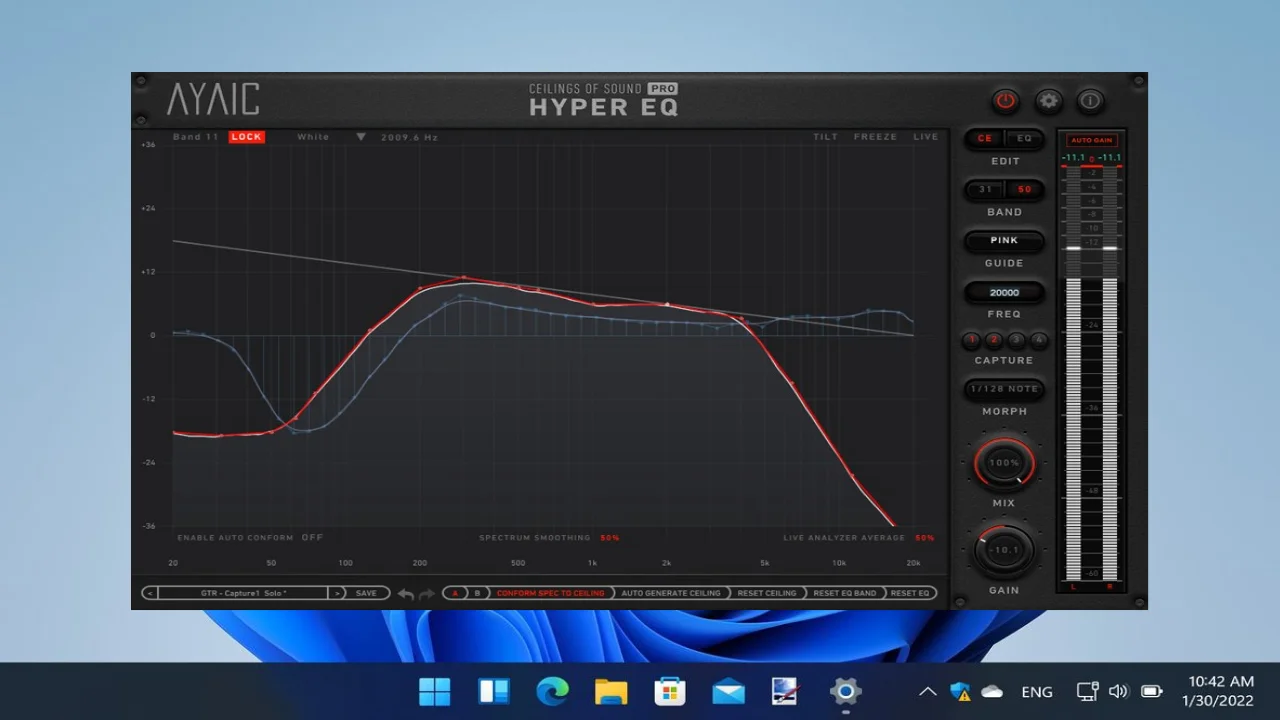The height and width of the screenshot is (720, 1280).
Task: Click the OneDrive cloud tray icon
Action: (992, 691)
